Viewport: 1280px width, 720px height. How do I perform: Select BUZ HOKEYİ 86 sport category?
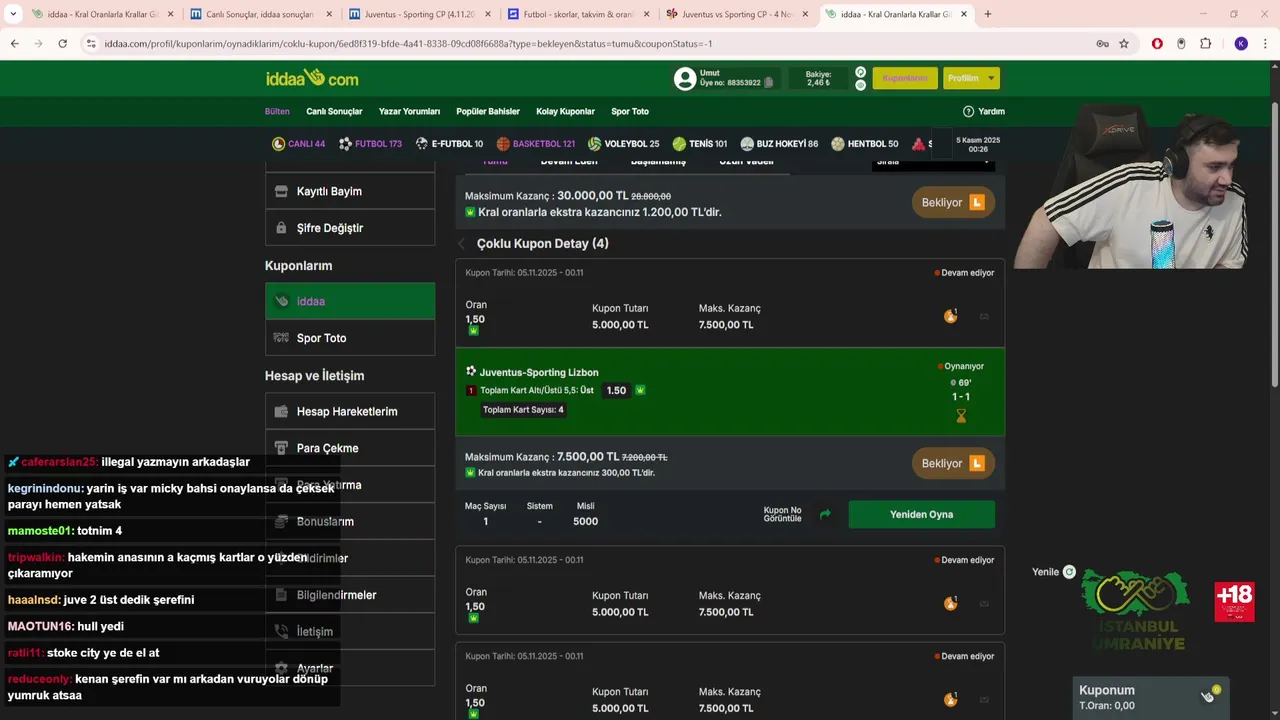pos(779,144)
